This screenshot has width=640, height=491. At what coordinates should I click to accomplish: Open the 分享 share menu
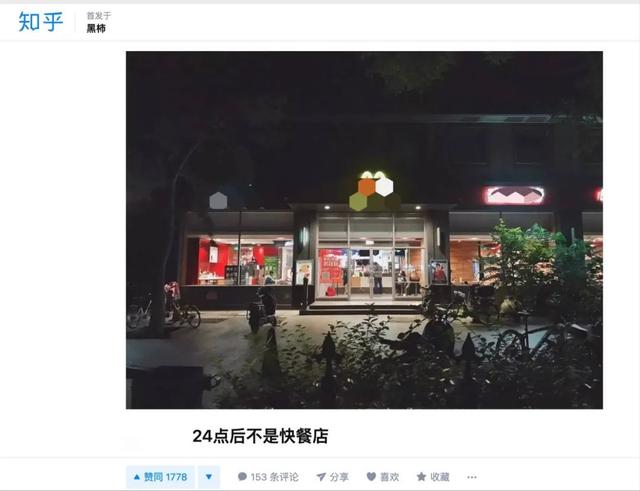tap(333, 477)
